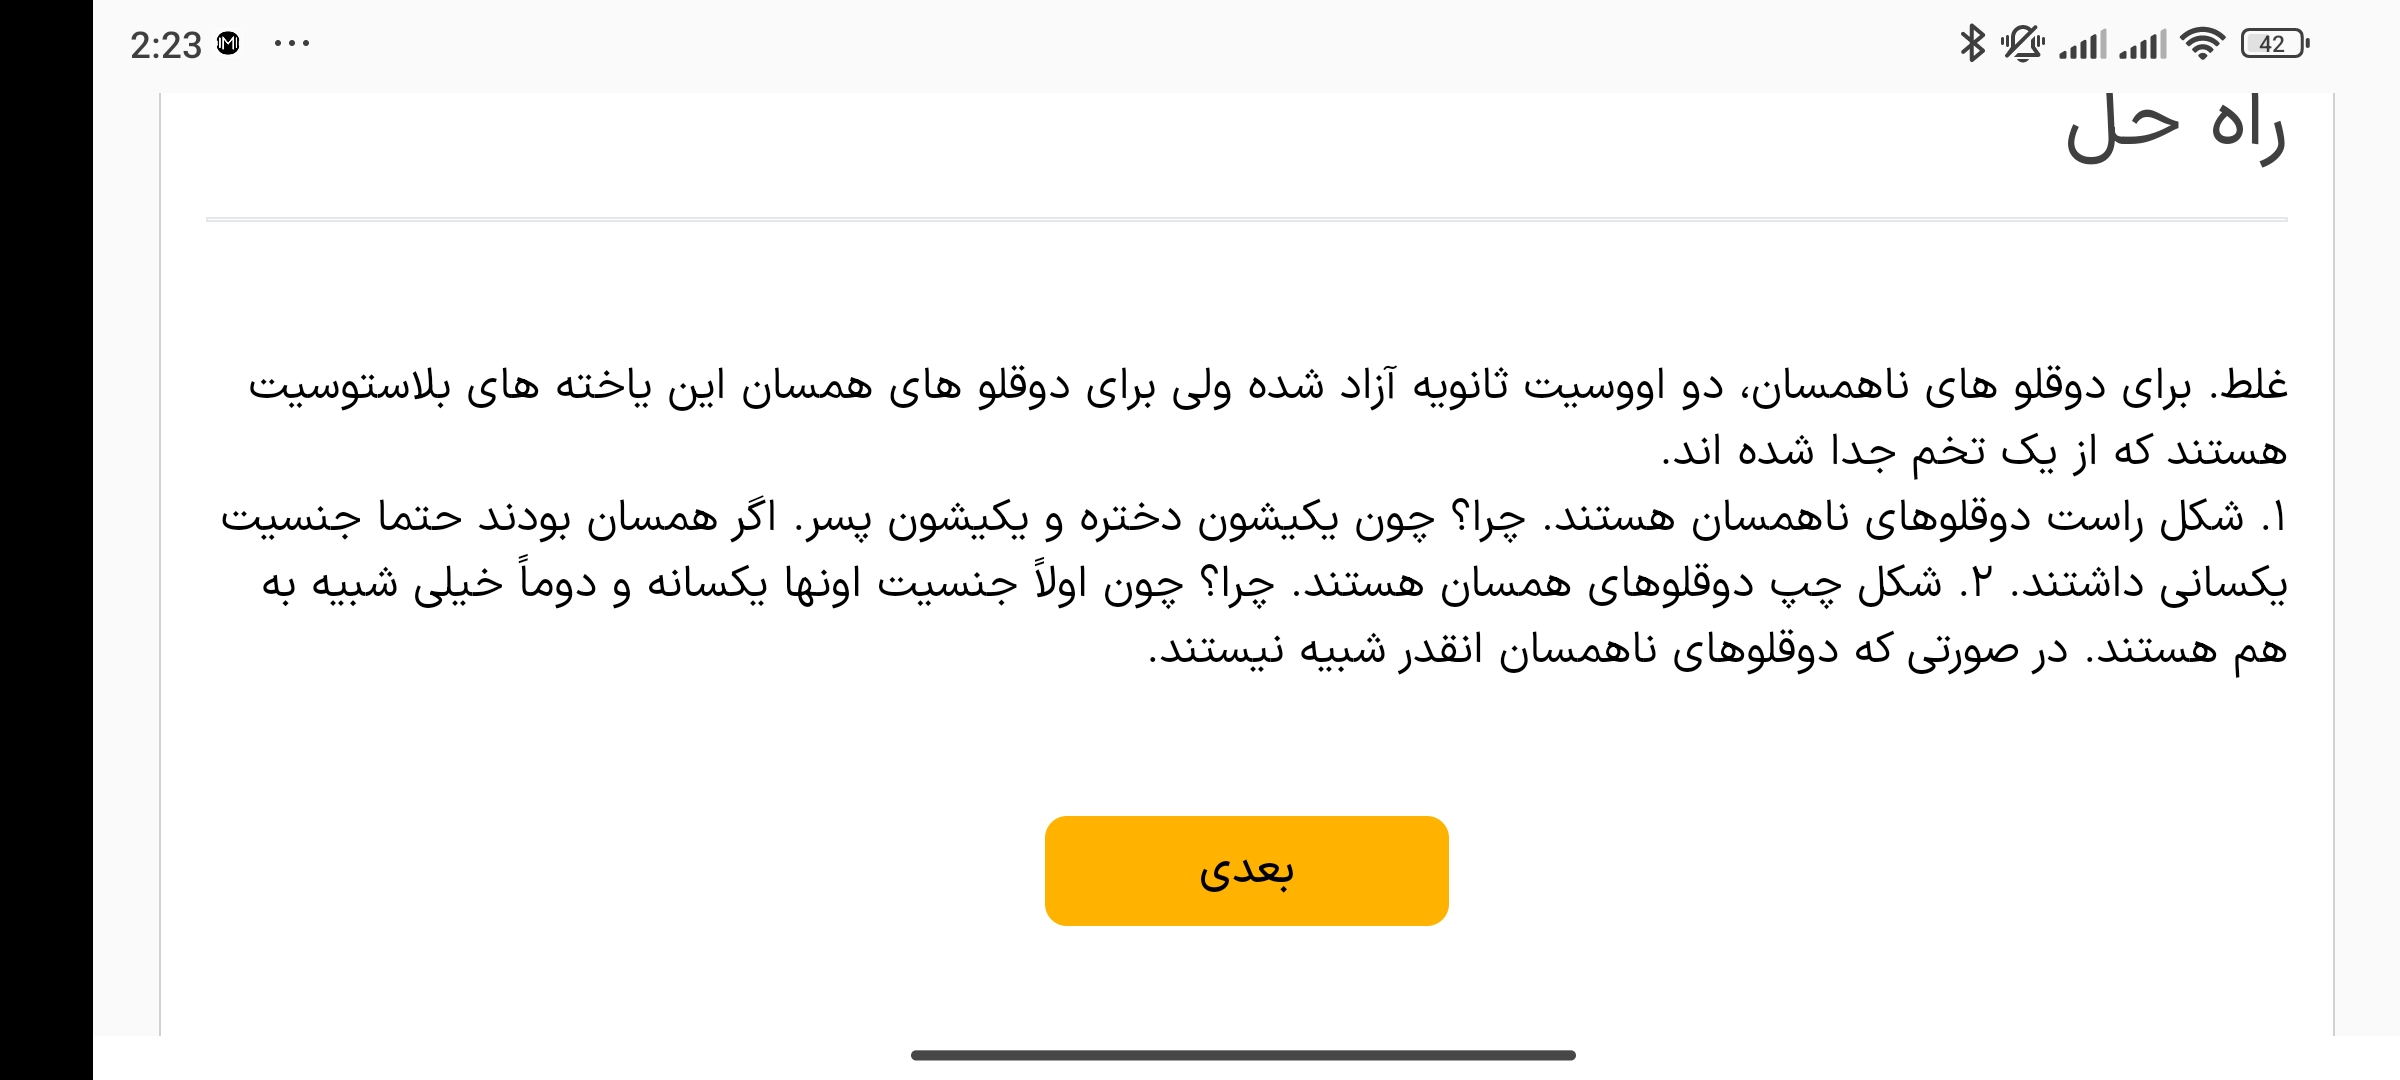Tap the first cellular signal icon
The width and height of the screenshot is (2400, 1080).
(2082, 45)
